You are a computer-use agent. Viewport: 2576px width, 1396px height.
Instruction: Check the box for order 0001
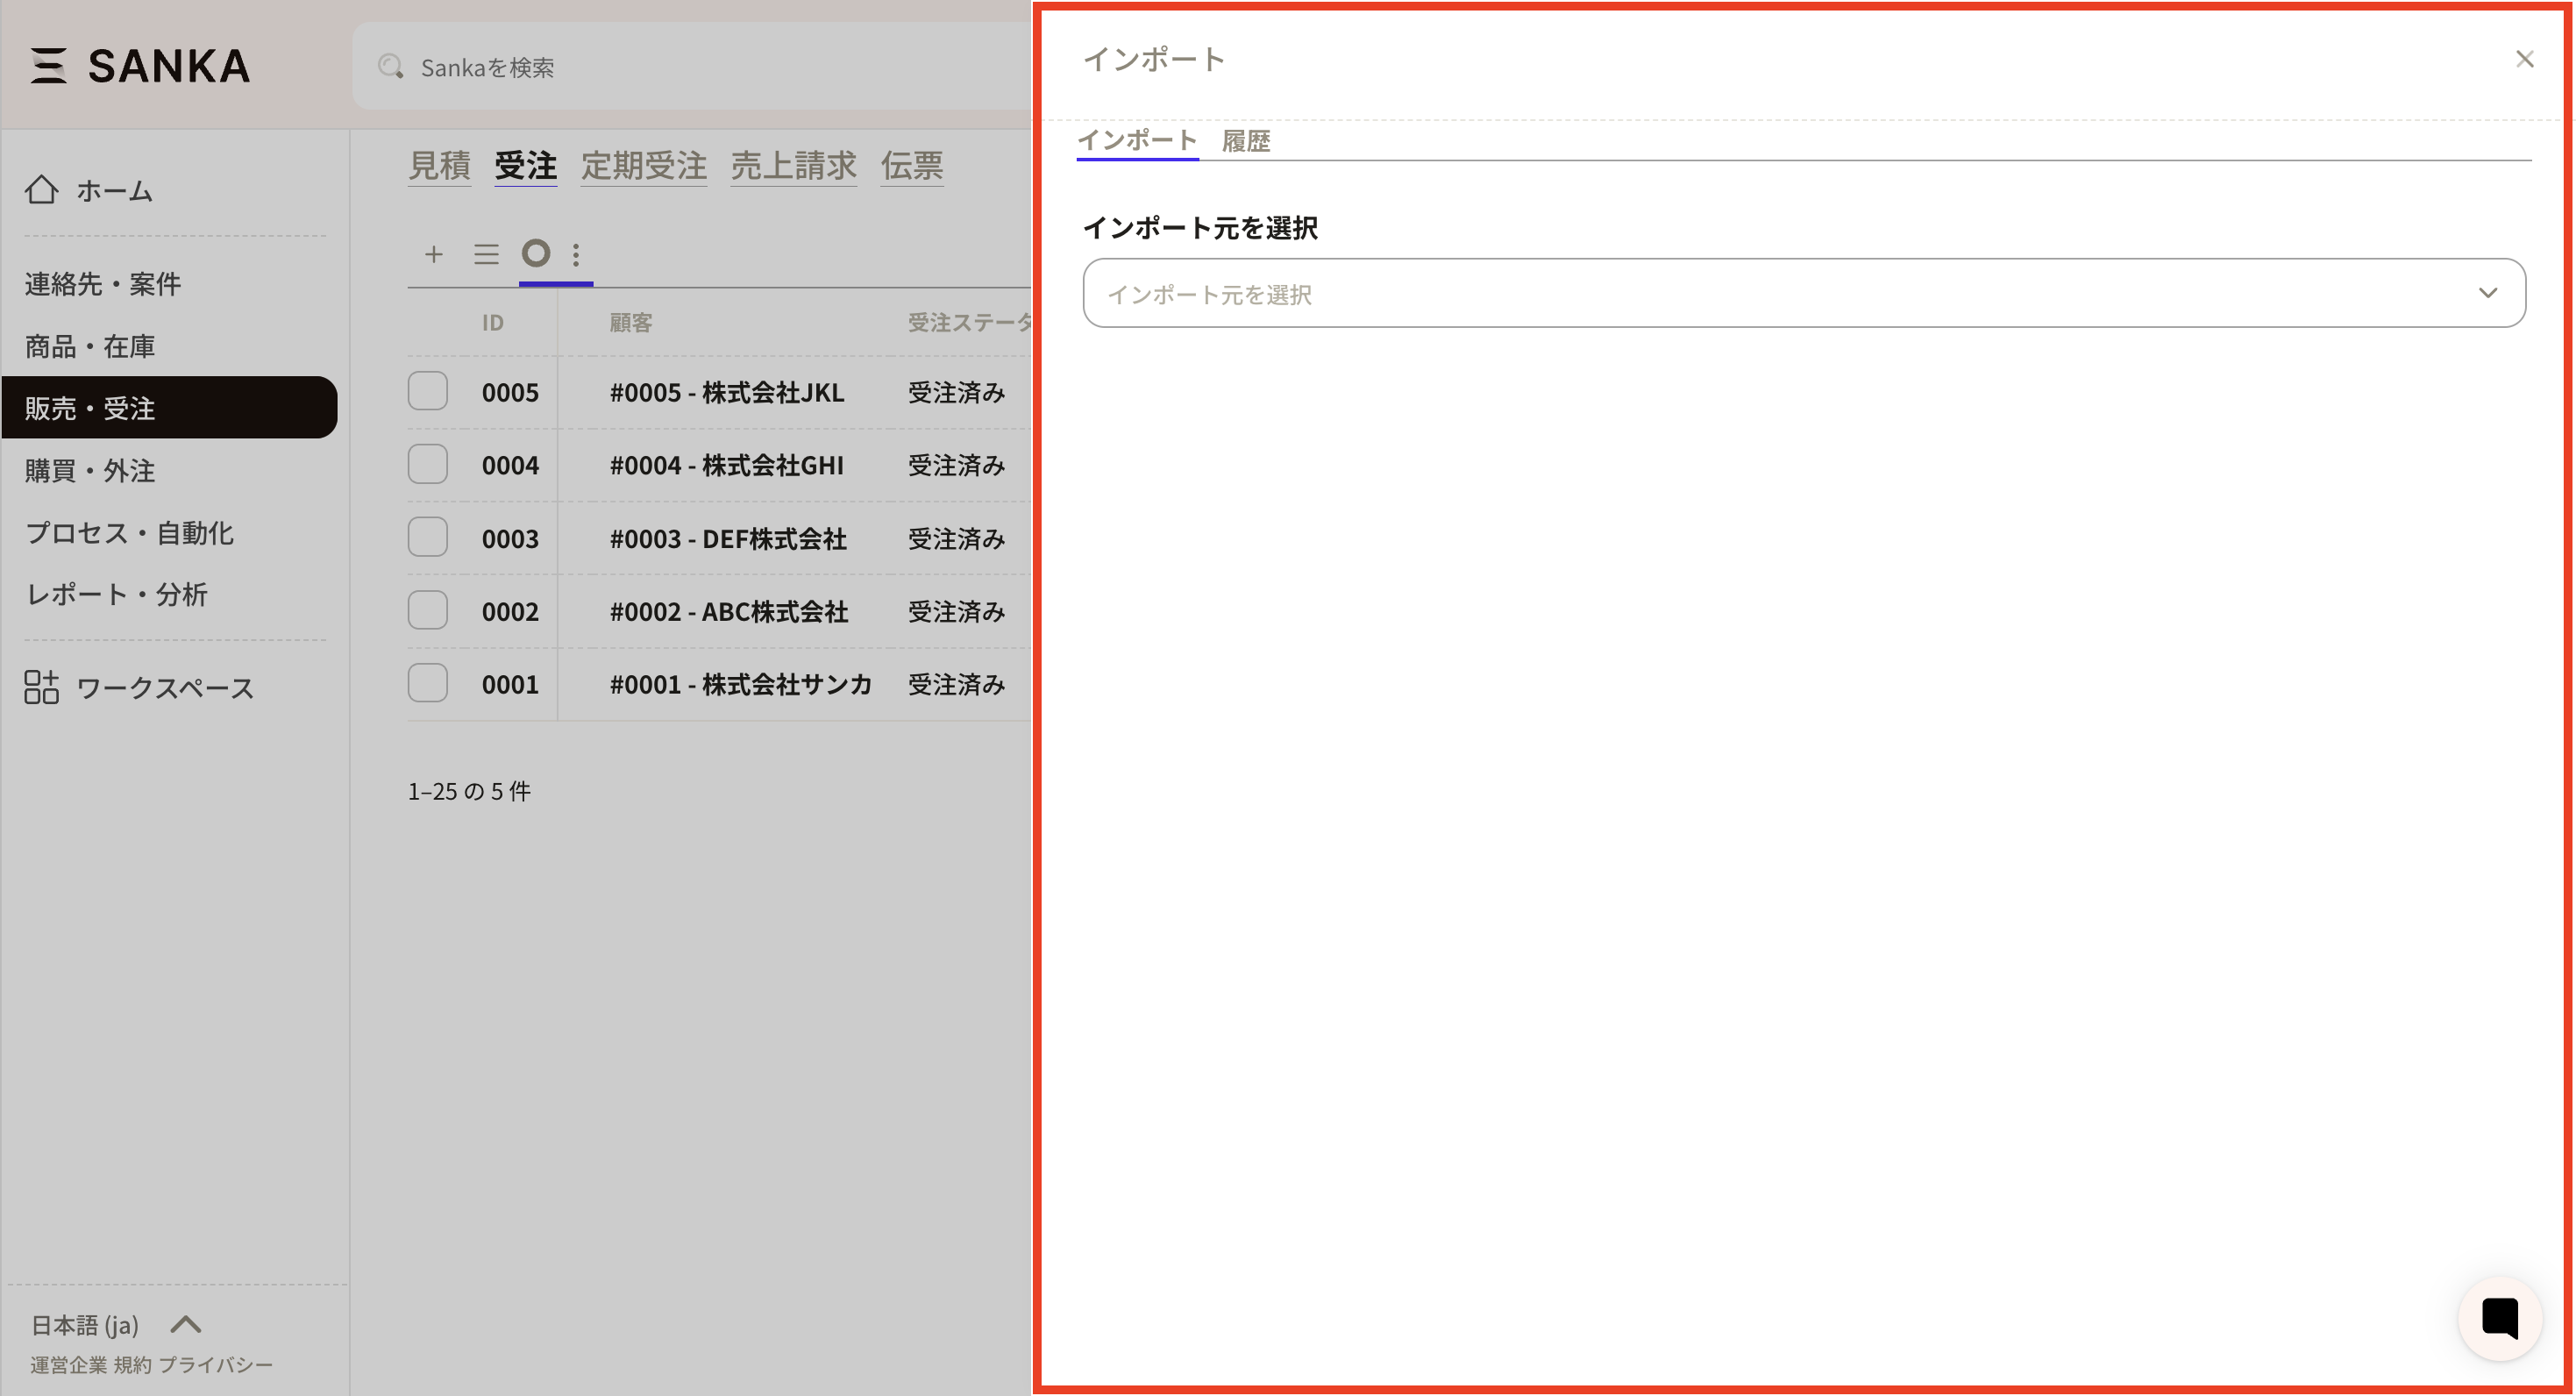tap(428, 684)
